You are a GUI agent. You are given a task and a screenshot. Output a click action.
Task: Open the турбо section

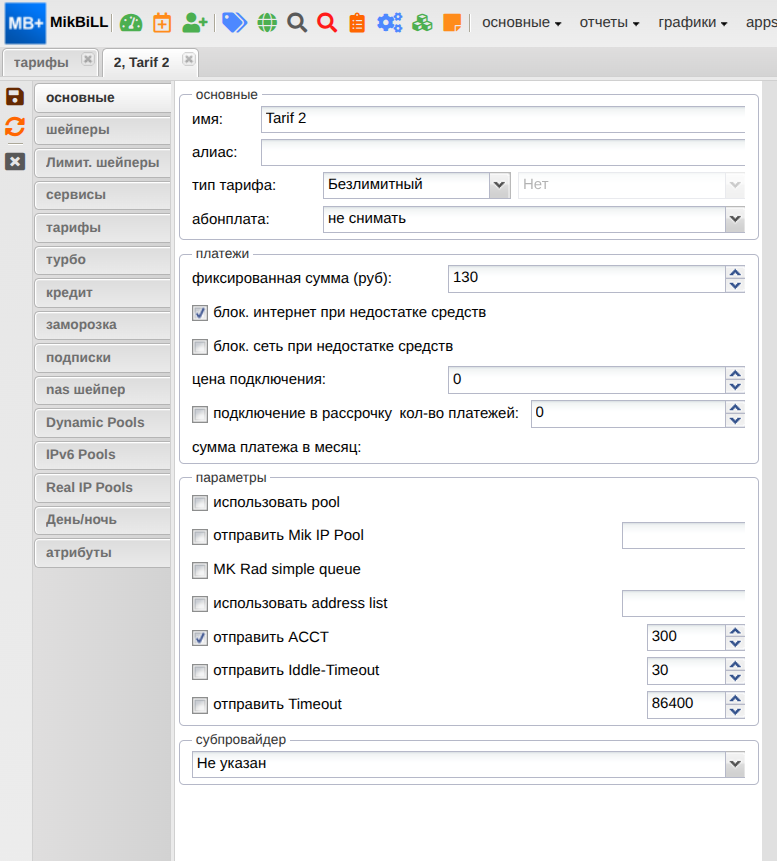coord(103,260)
